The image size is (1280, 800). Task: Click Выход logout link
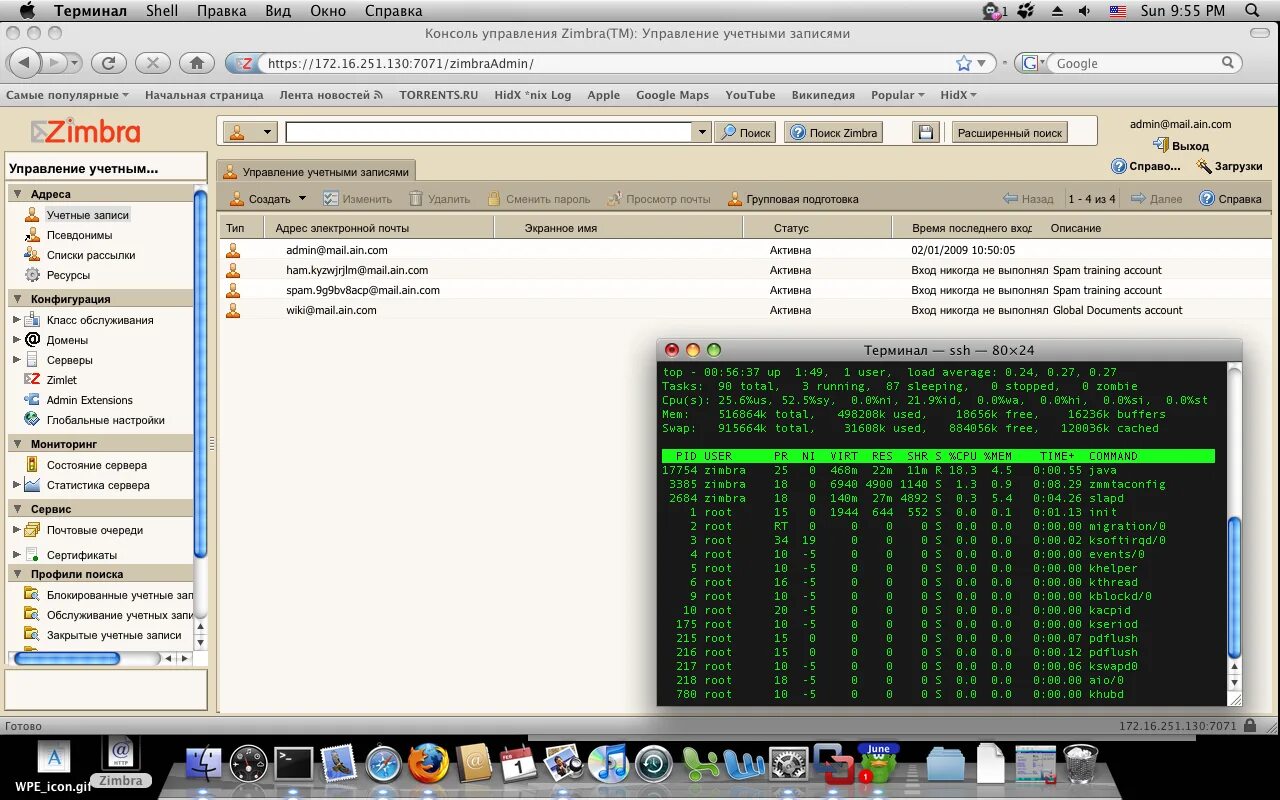(1181, 146)
